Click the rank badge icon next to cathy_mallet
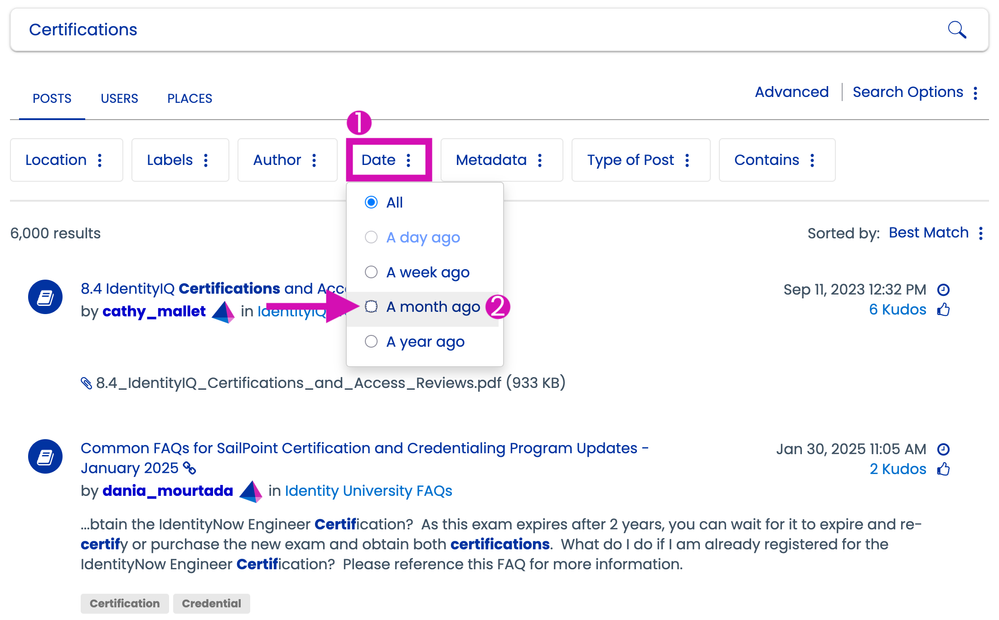999x620 pixels. tap(223, 312)
